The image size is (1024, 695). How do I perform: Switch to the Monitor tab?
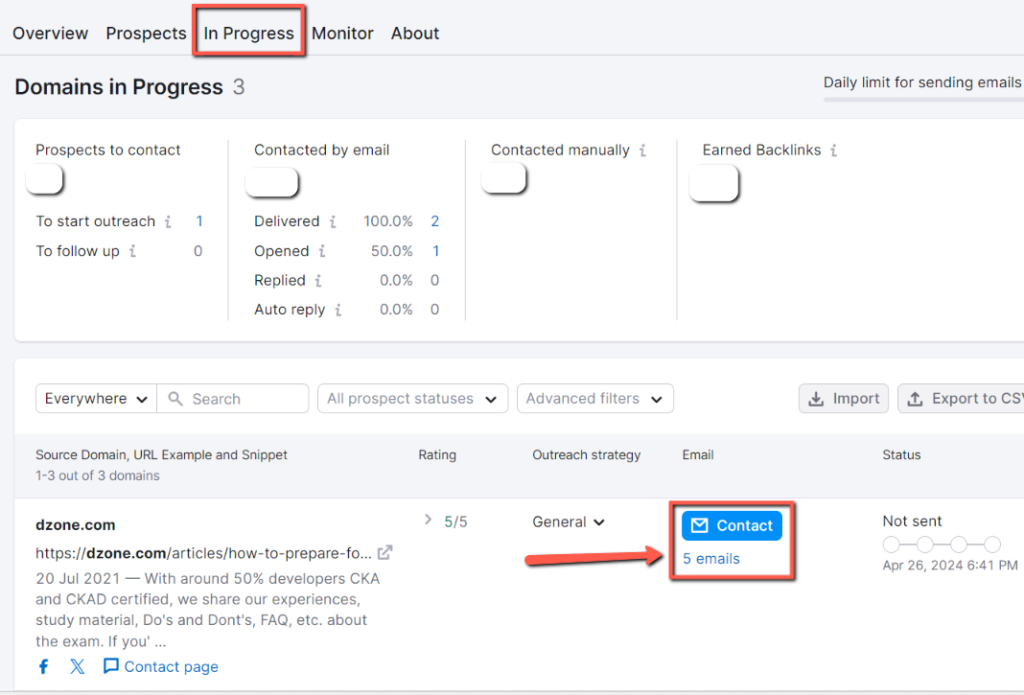342,33
